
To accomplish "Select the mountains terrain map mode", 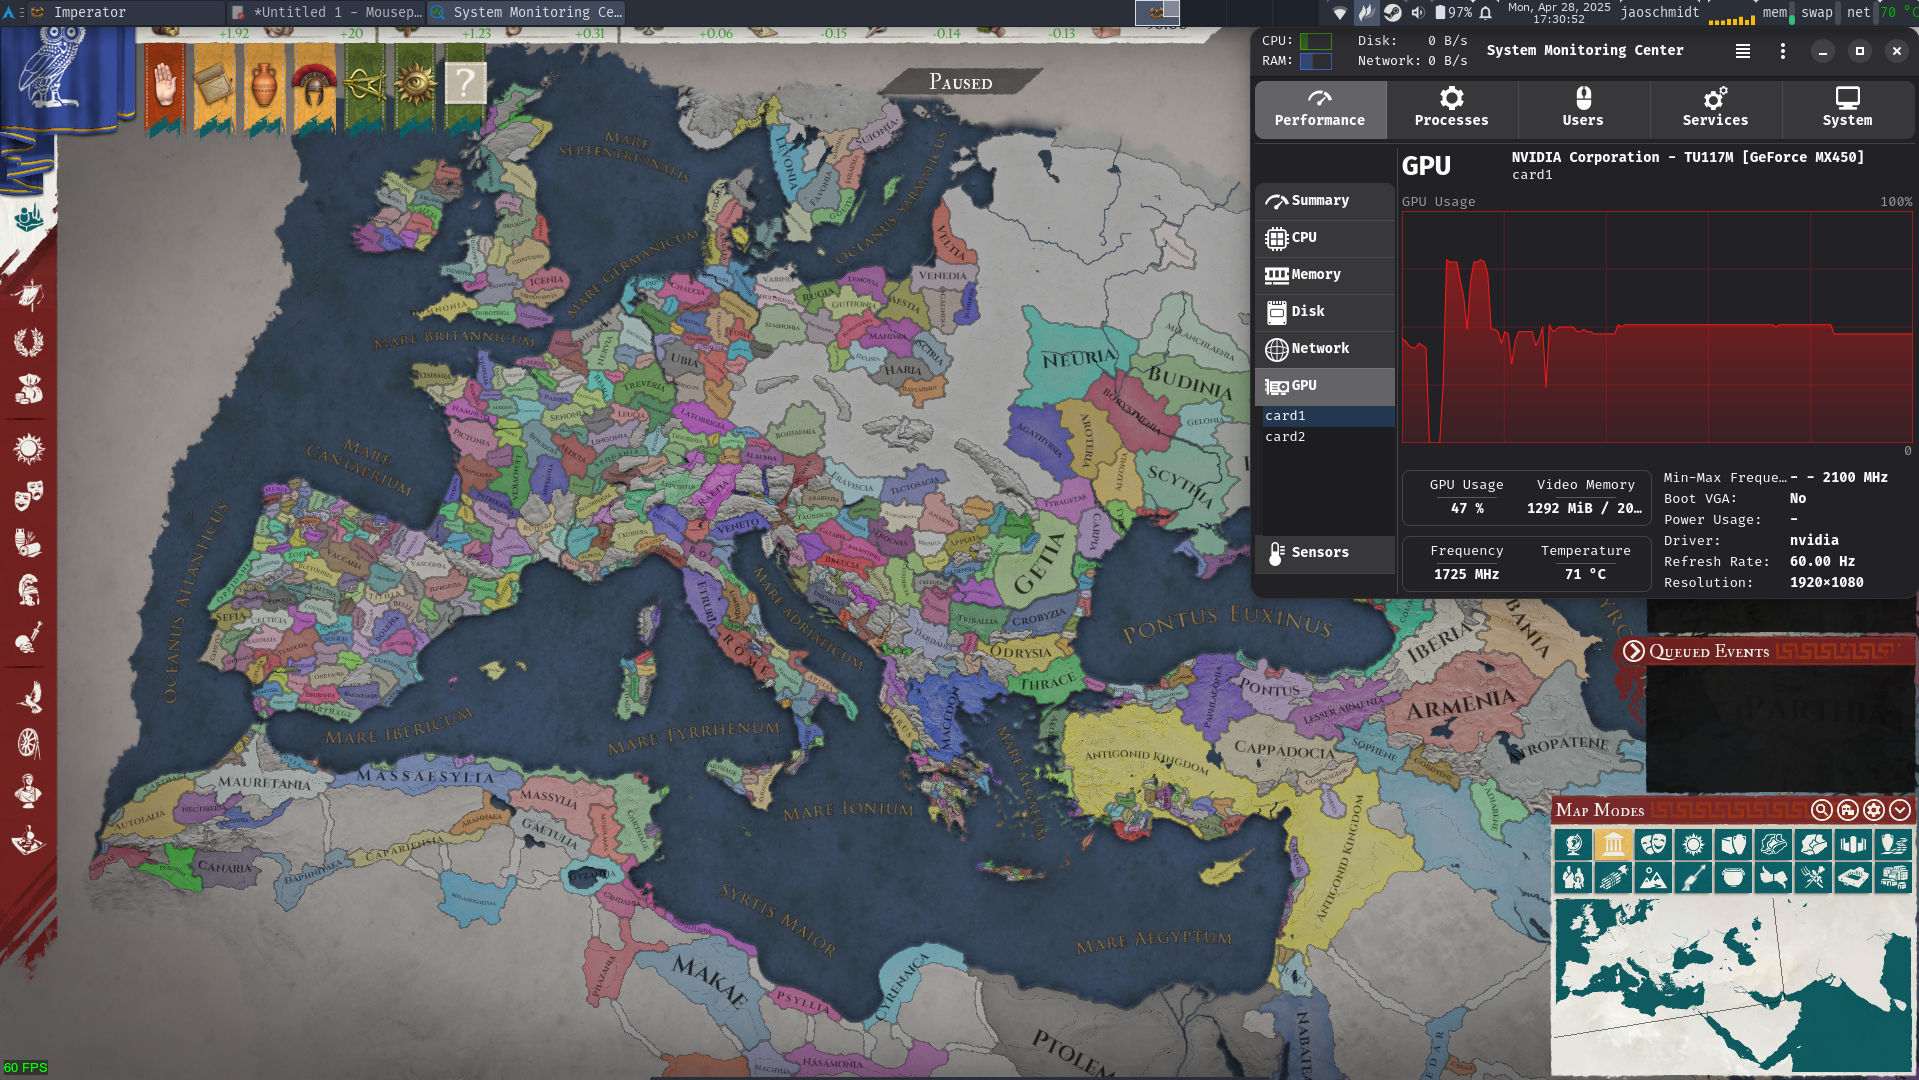I will pos(1653,878).
